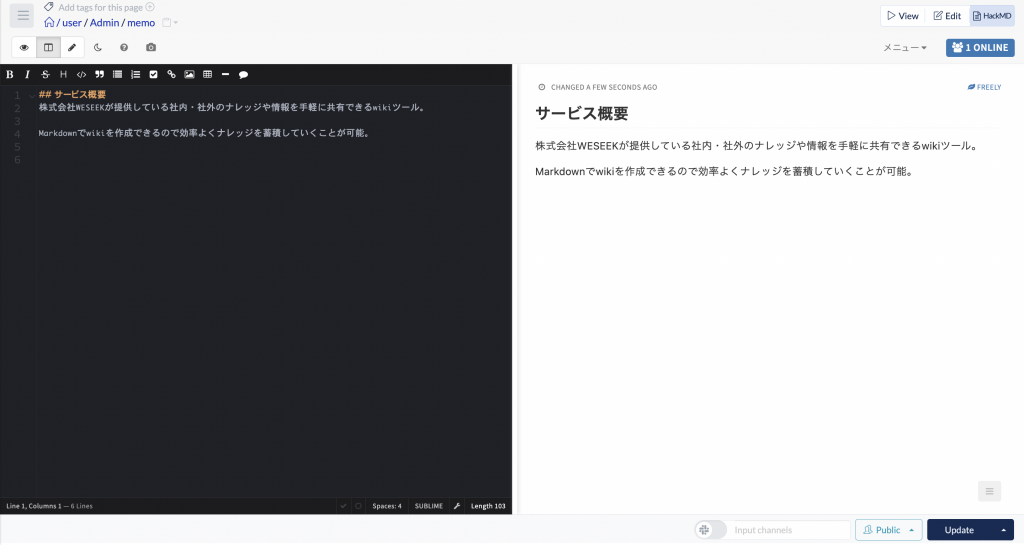Open the 'Admin' breadcrumb link

click(x=104, y=23)
